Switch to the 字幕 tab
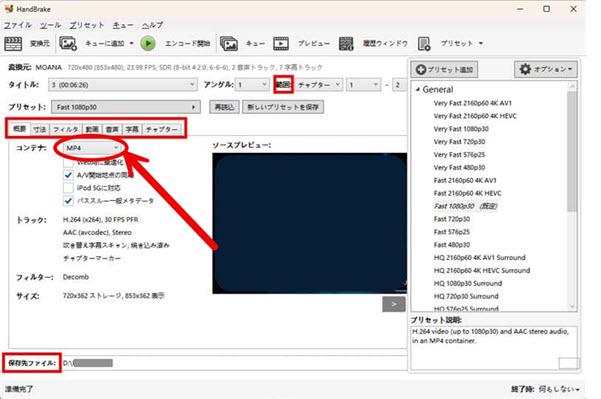 [132, 129]
